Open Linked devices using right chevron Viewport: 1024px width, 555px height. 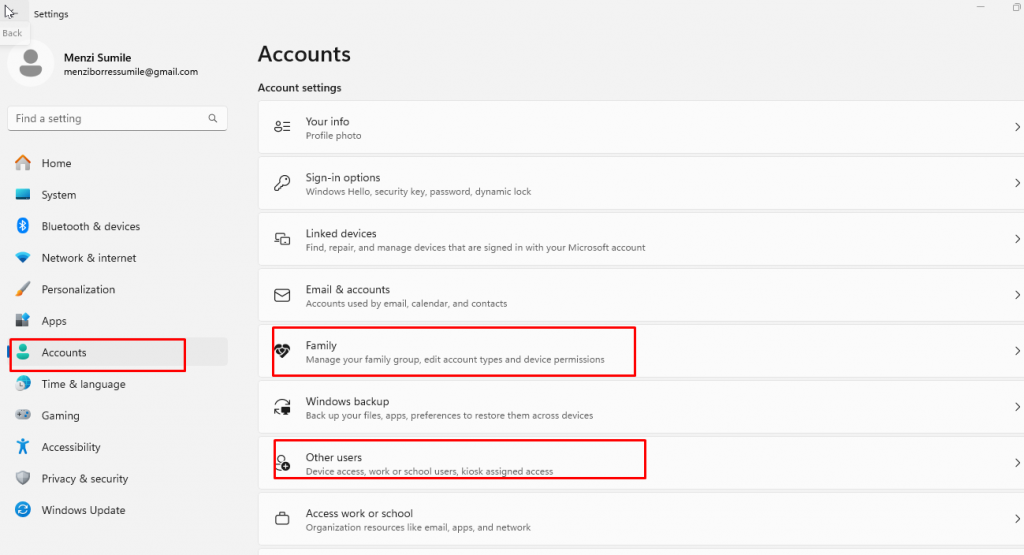1017,239
